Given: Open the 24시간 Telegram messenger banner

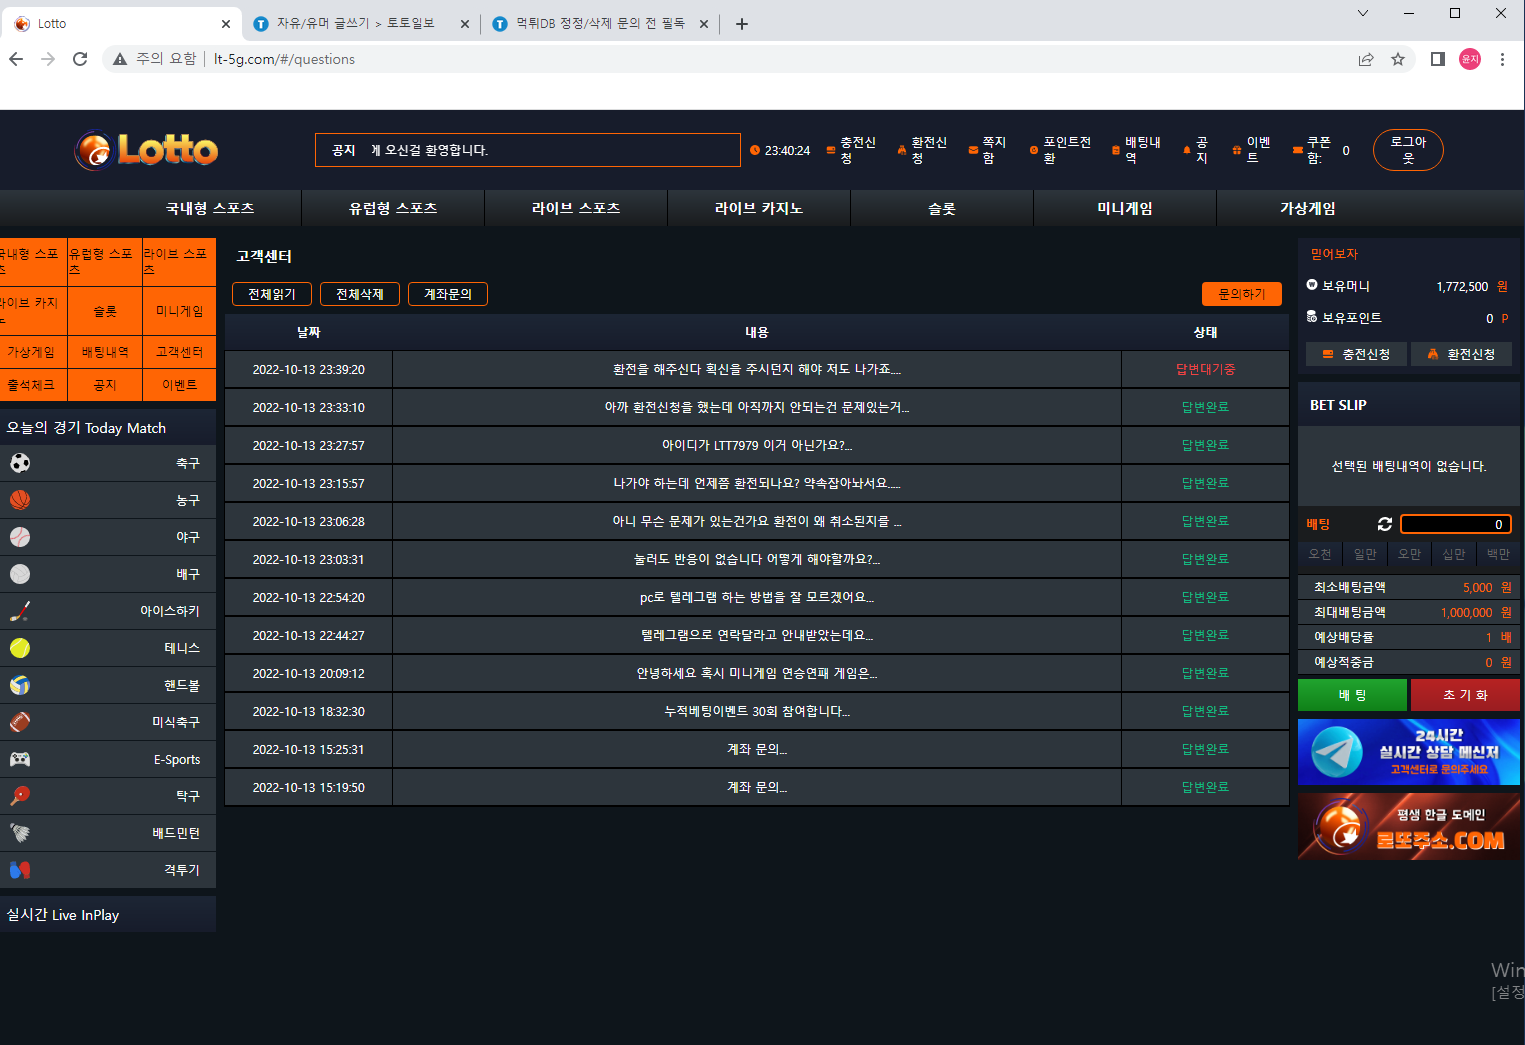Looking at the screenshot, I should tap(1408, 752).
